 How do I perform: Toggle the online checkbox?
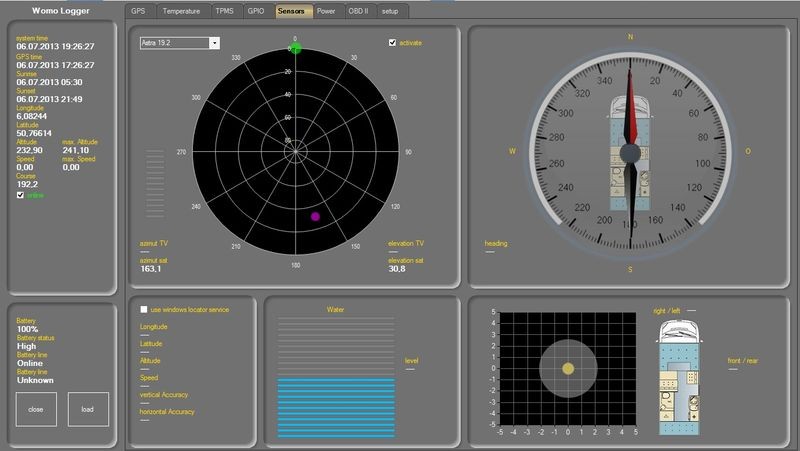coord(21,196)
